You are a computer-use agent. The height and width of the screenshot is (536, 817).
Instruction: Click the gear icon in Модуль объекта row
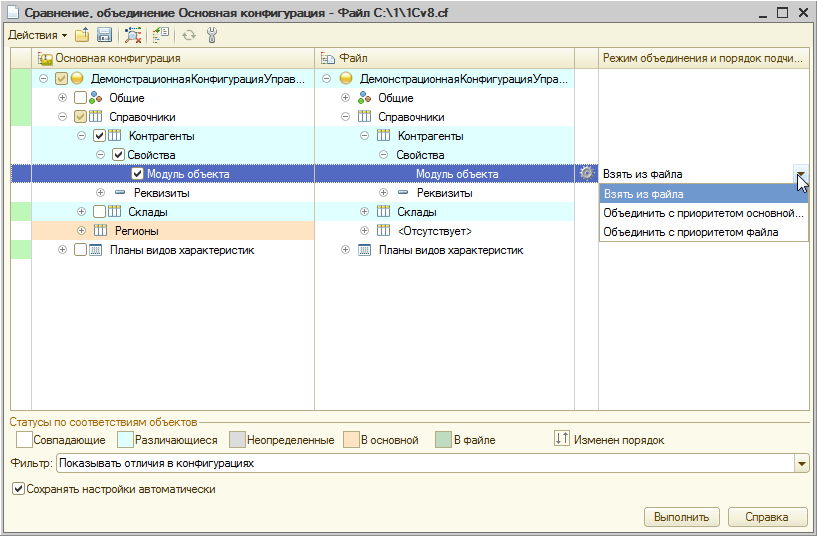pyautogui.click(x=587, y=173)
